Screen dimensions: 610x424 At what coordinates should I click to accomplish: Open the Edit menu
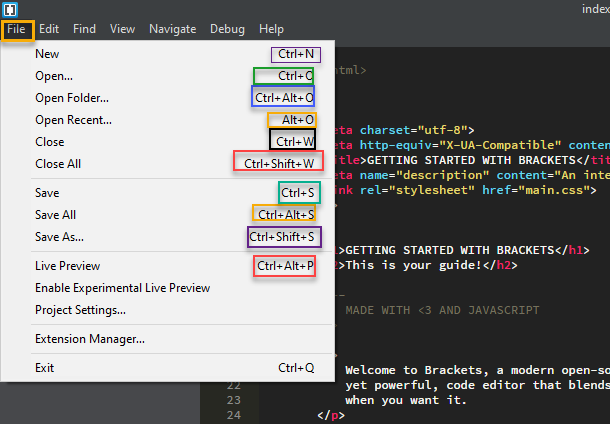49,29
